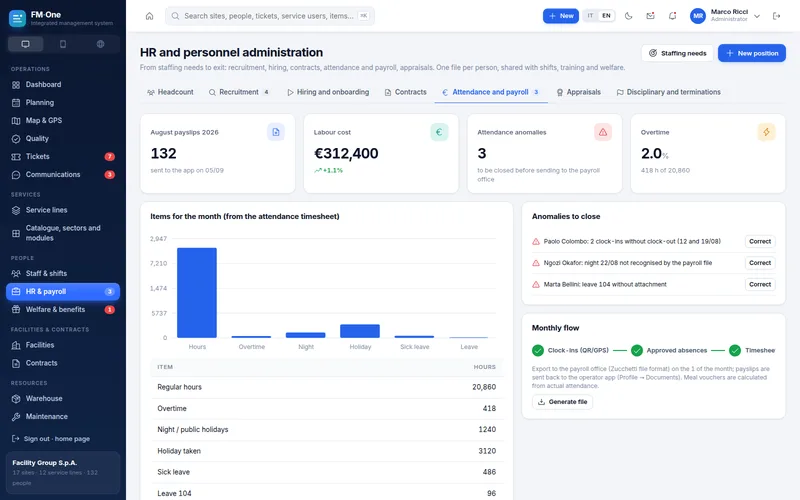Open Quality section
800x500 pixels.
pos(63,139)
